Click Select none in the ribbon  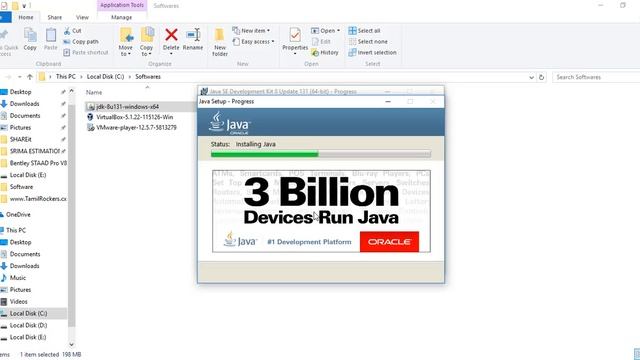[x=368, y=42]
